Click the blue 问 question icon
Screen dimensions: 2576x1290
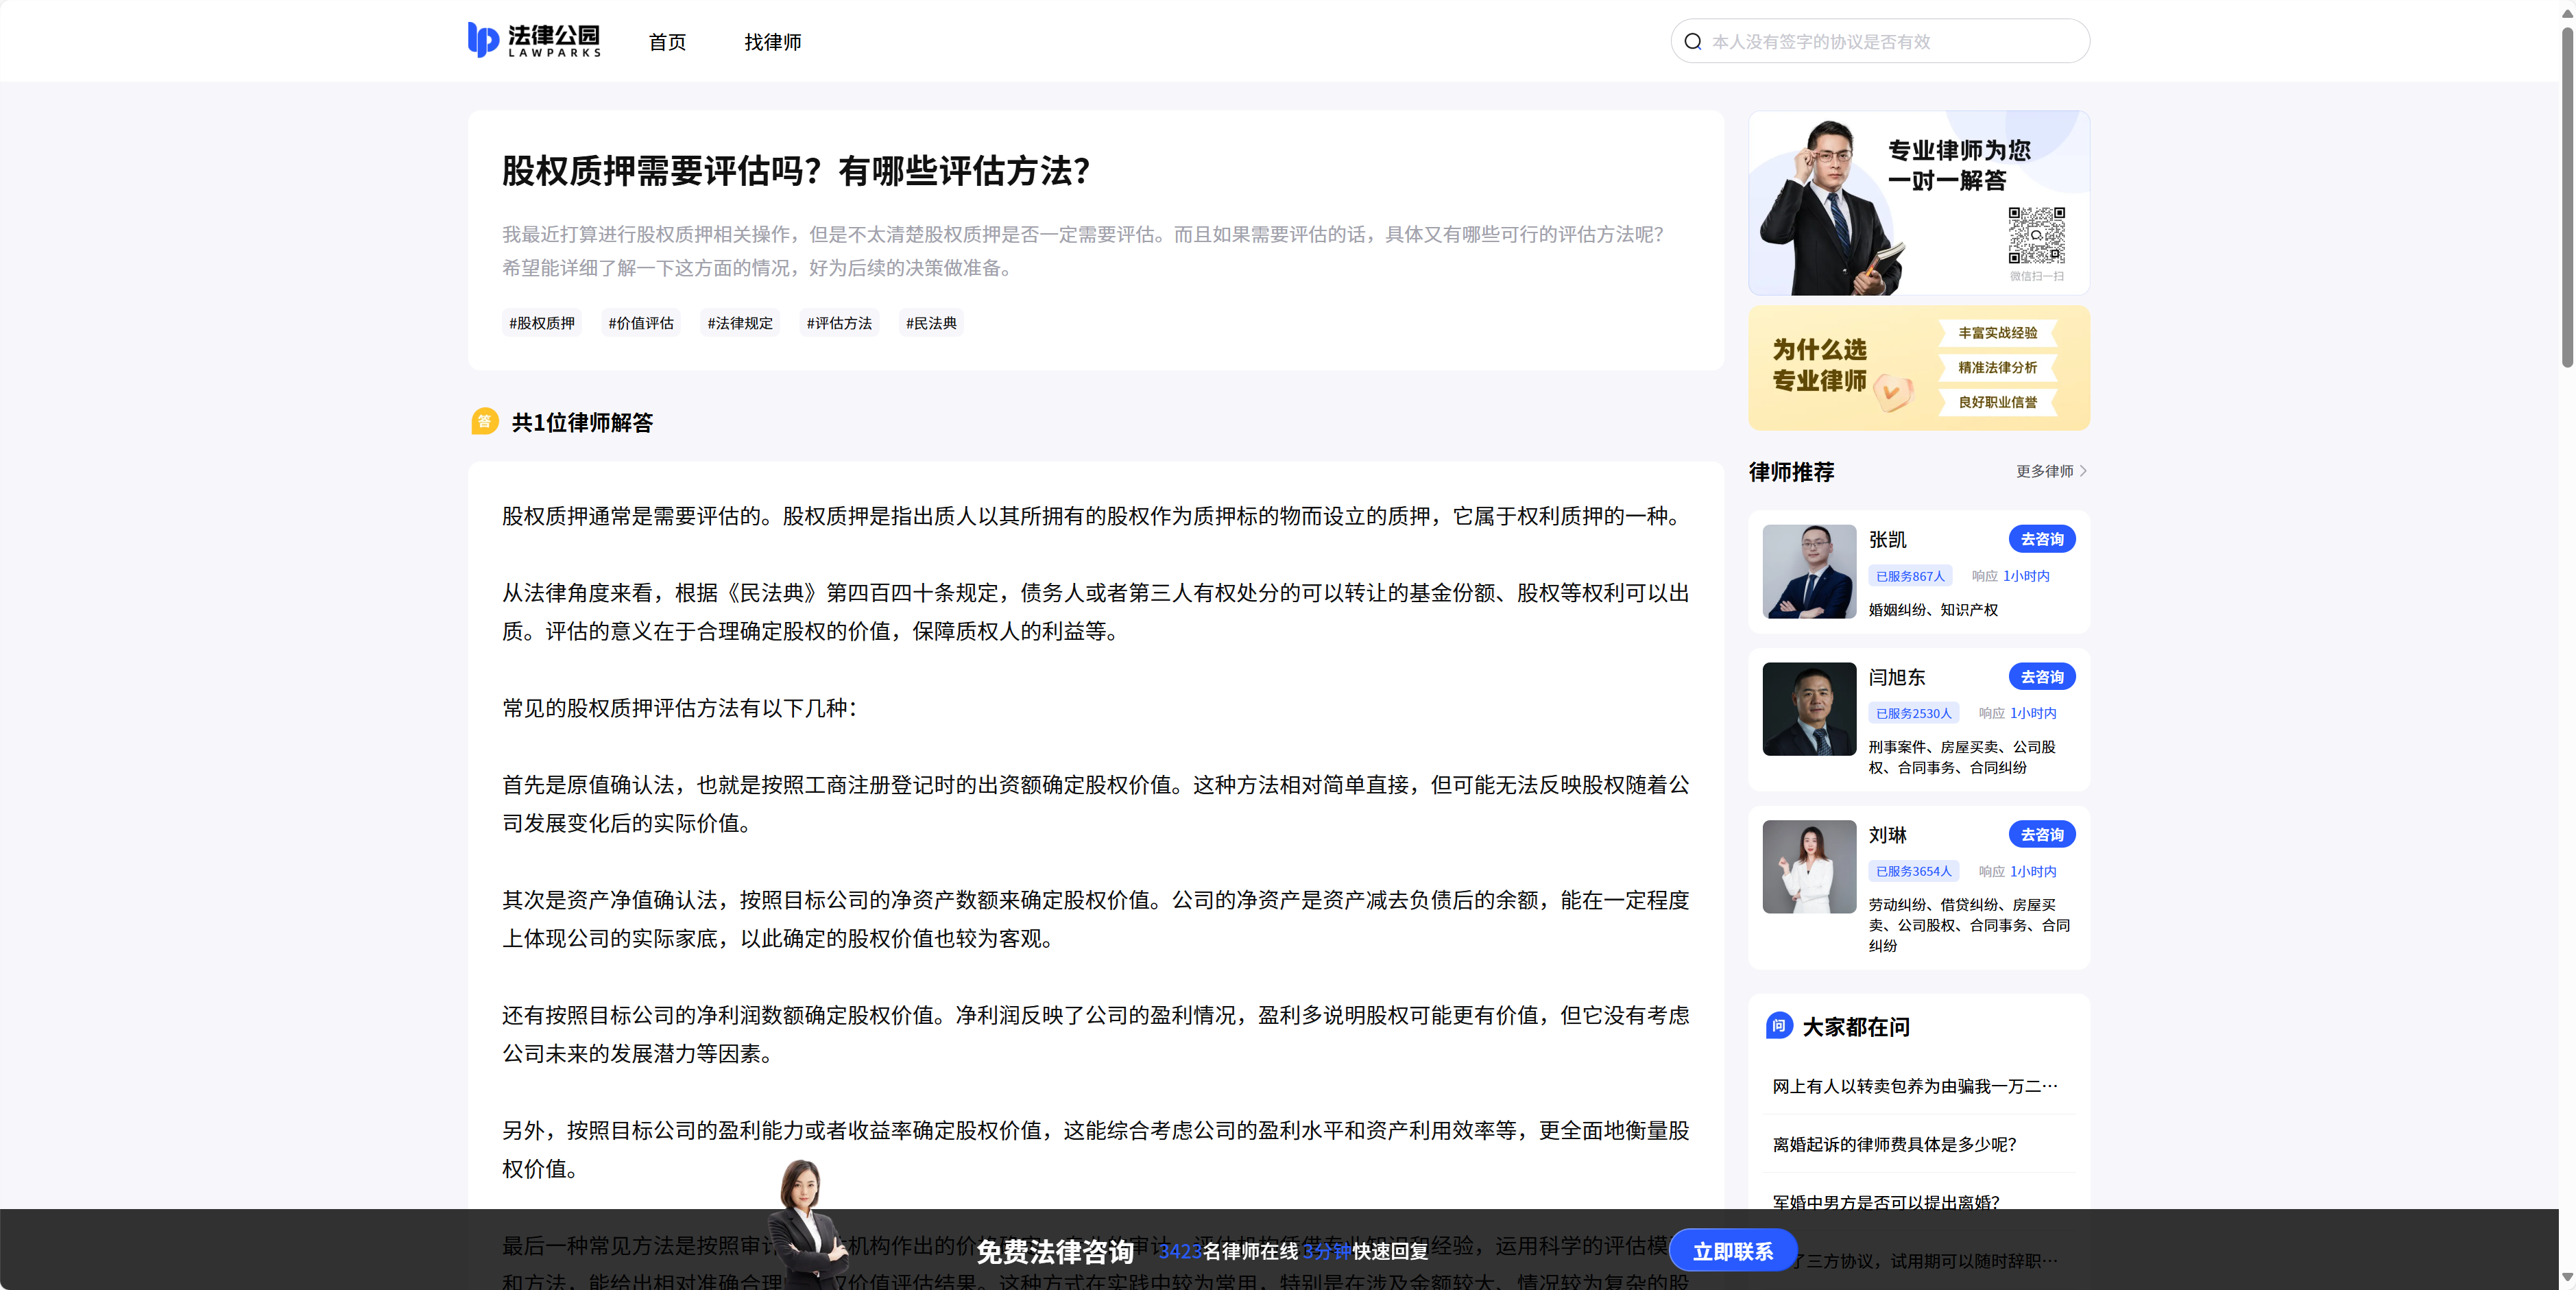tap(1779, 1026)
